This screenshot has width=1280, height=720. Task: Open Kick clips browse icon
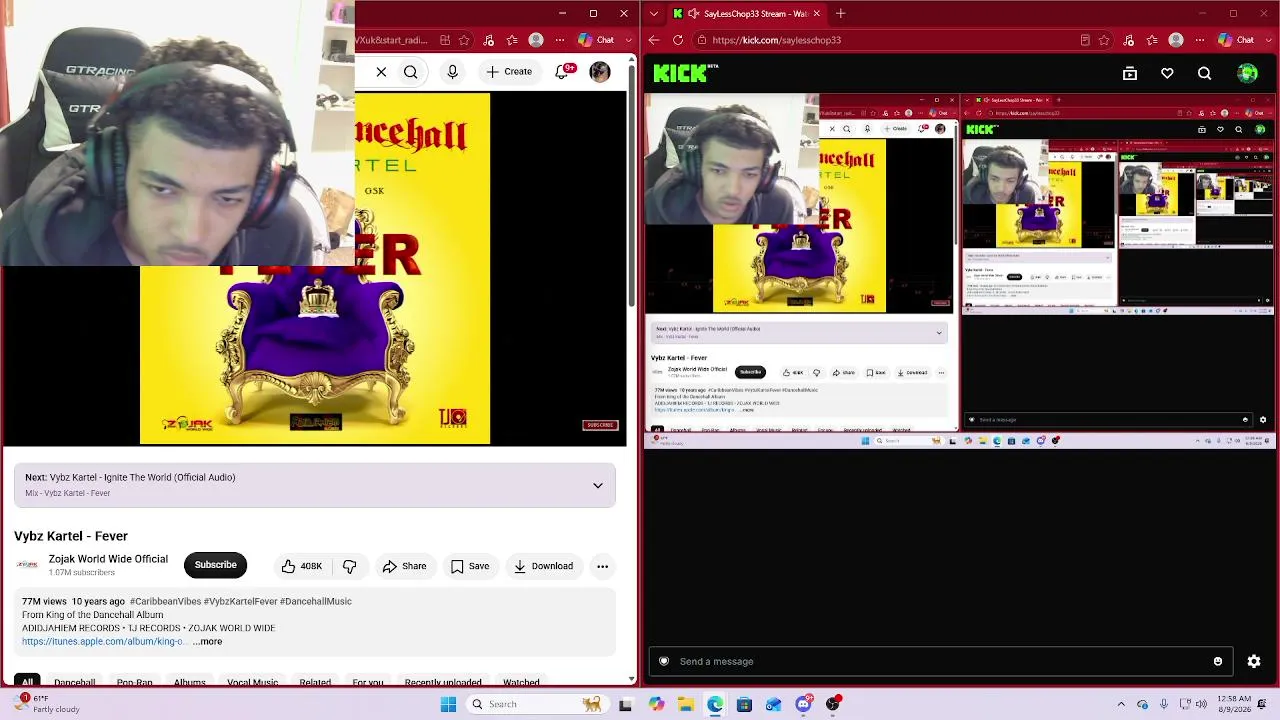tap(1130, 73)
